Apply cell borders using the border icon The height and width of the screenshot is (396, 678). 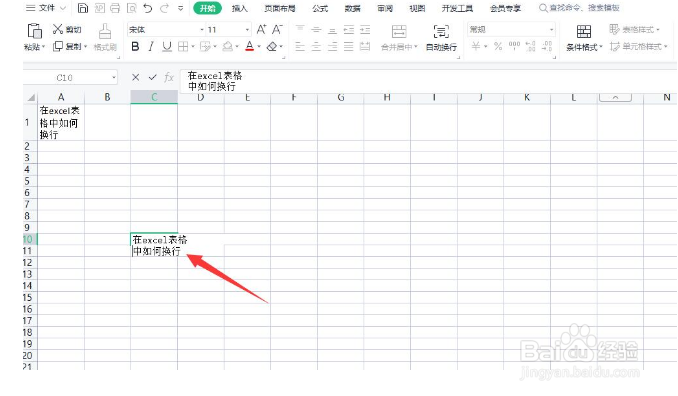(183, 46)
